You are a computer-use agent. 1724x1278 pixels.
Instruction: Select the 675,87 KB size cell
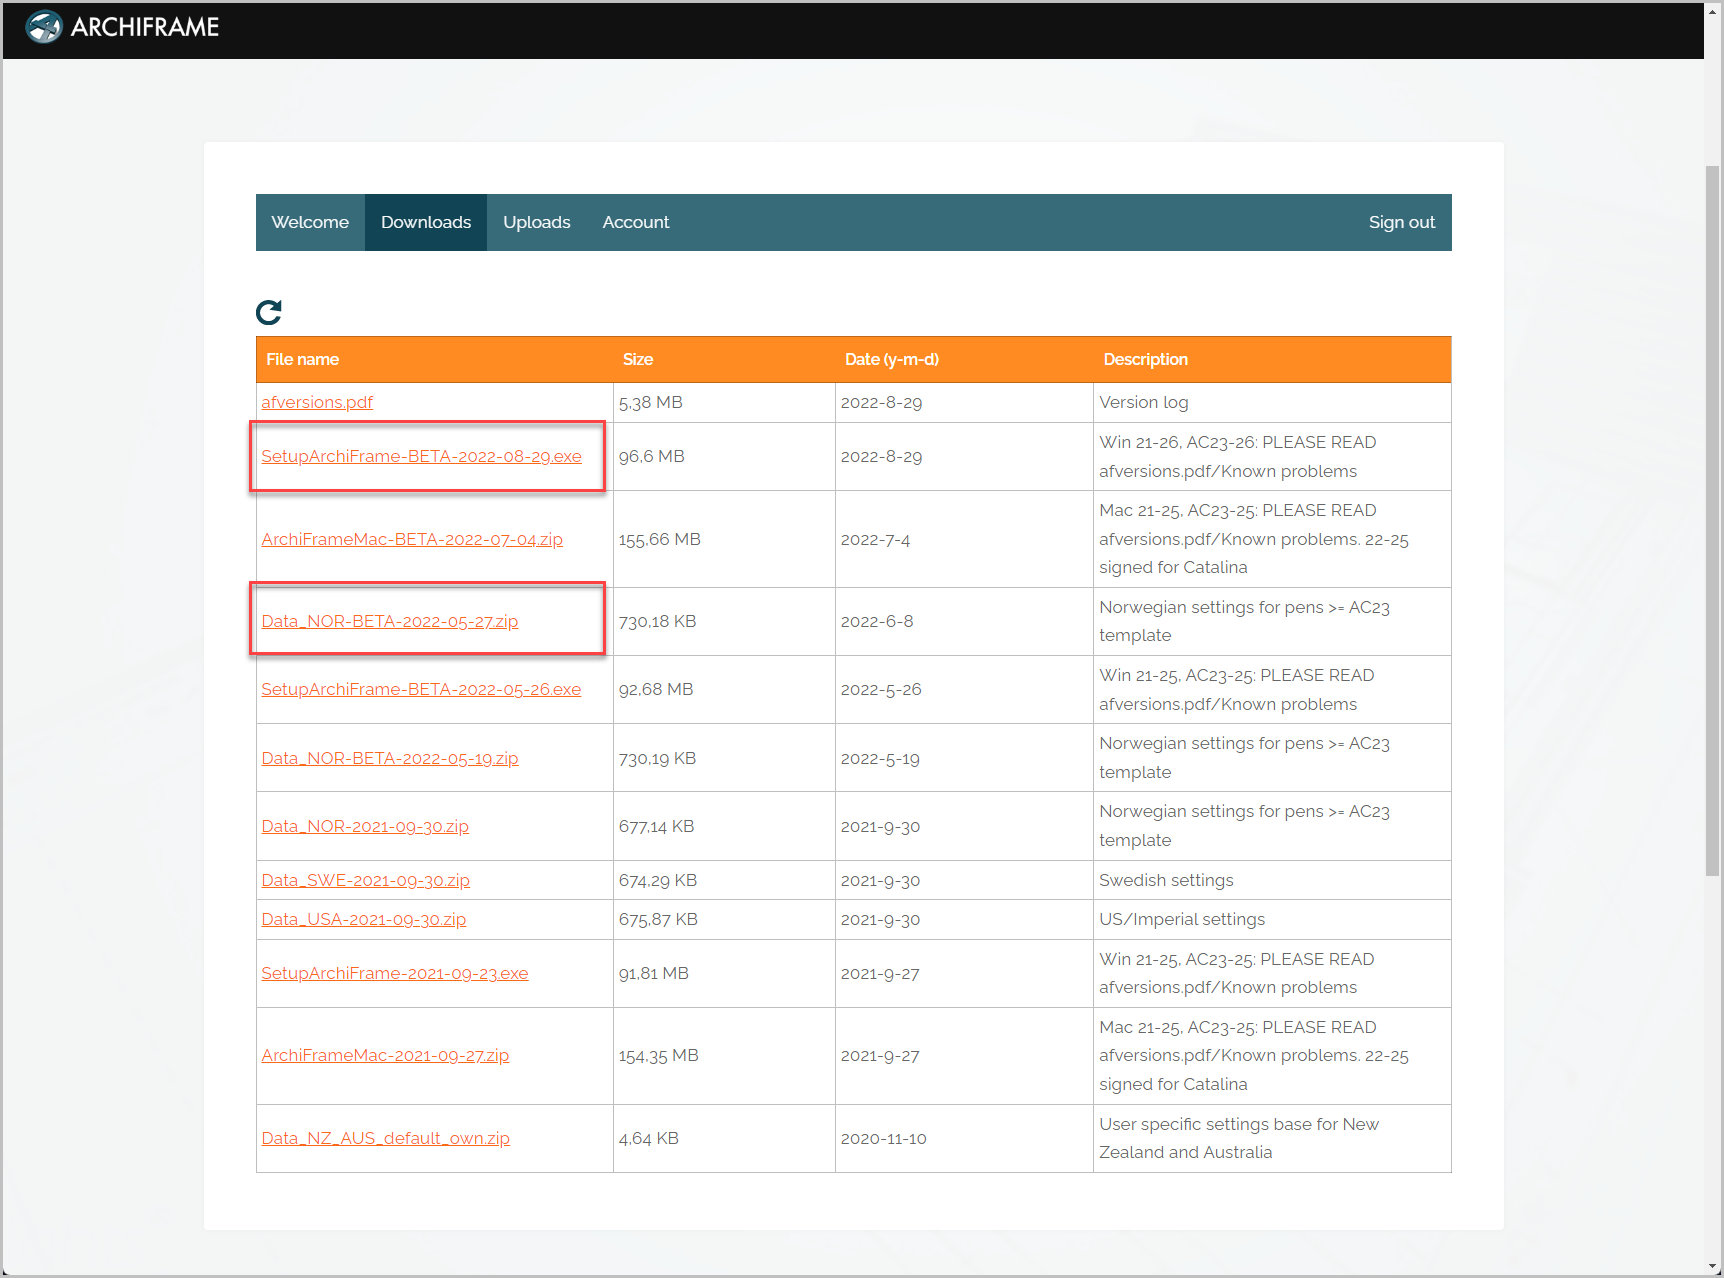tap(724, 919)
